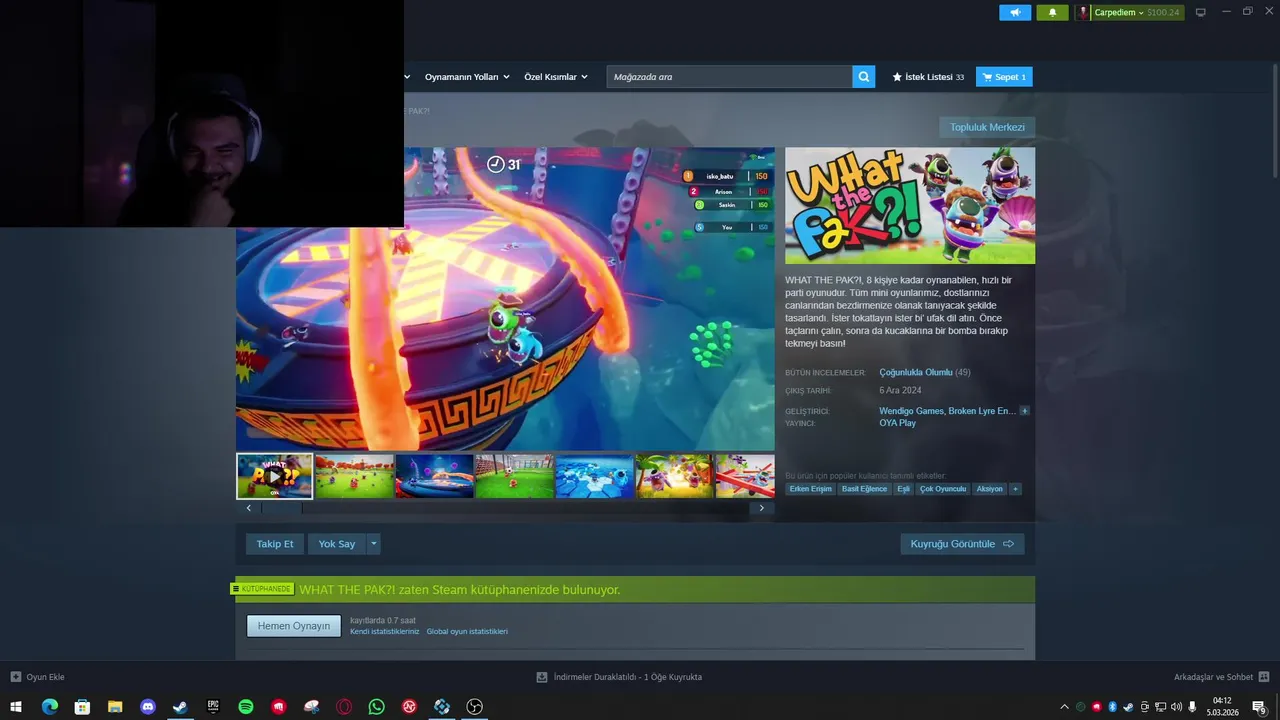Click Hemen Oynayın play now button
The width and height of the screenshot is (1280, 720).
294,626
